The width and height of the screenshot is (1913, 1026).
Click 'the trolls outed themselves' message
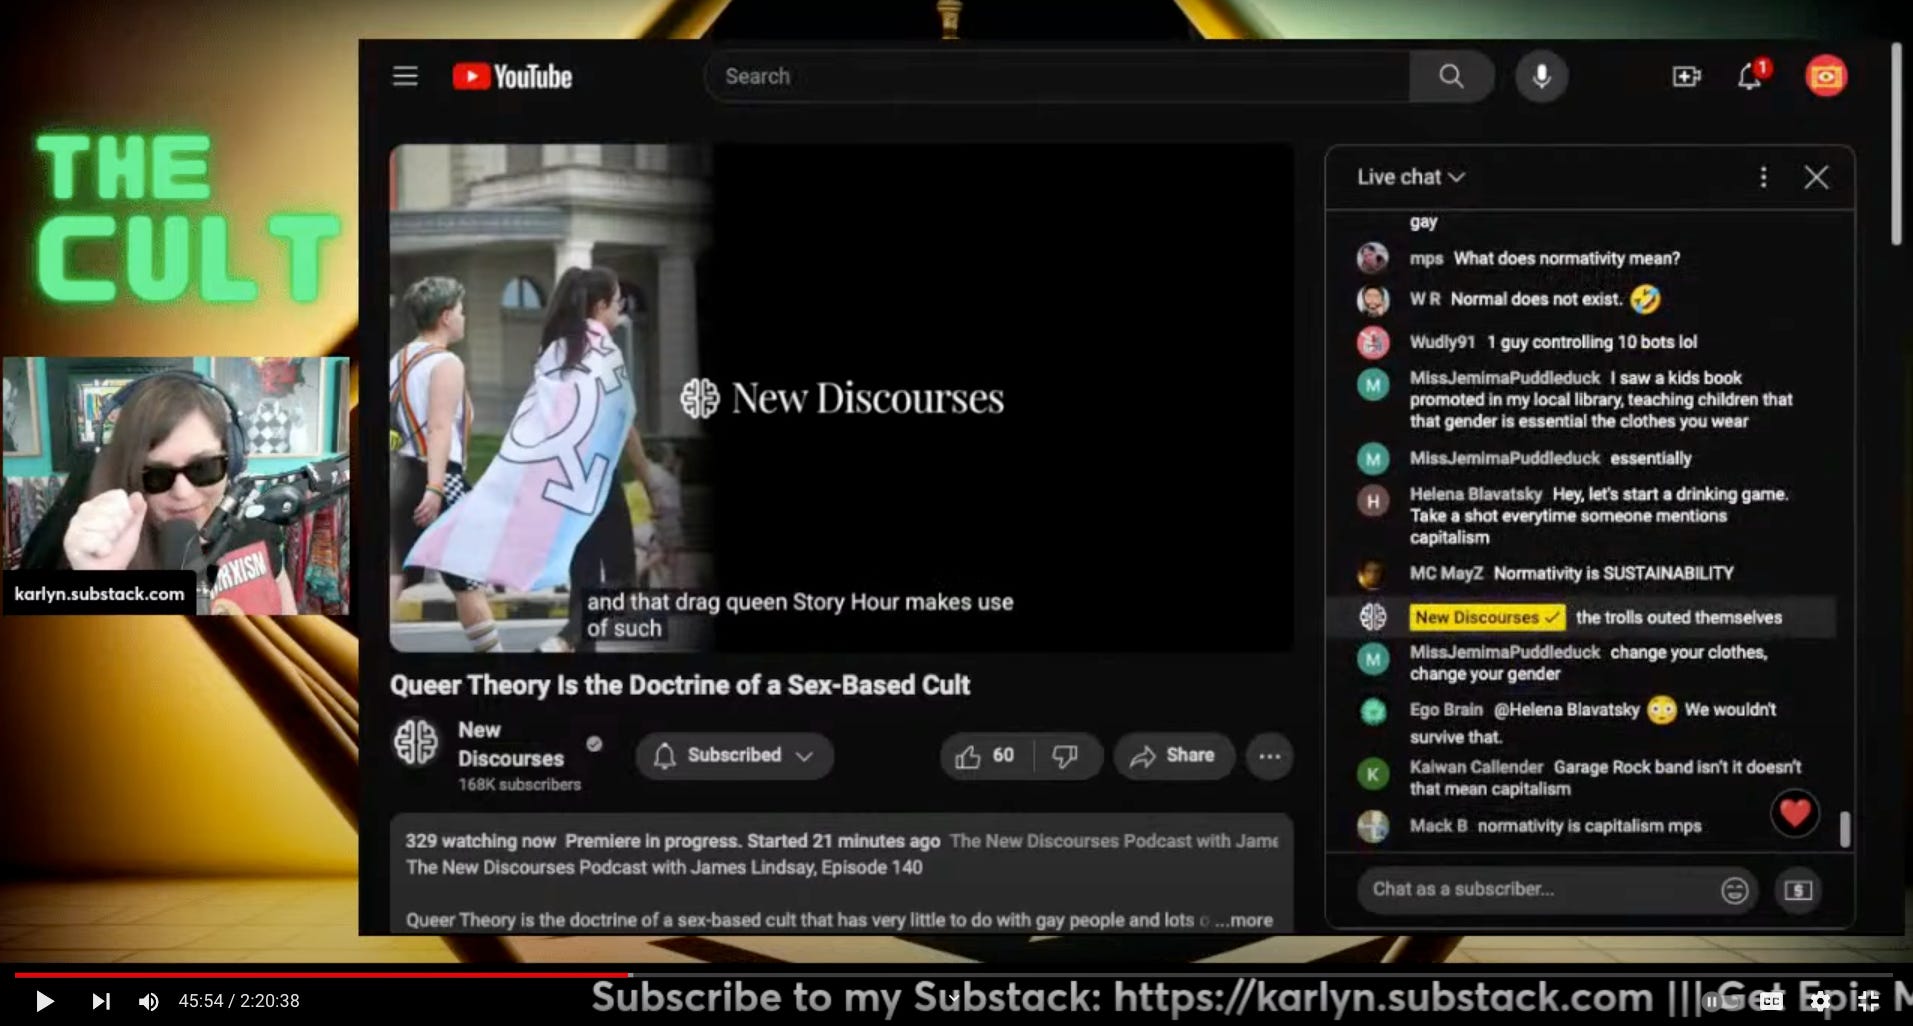(x=1678, y=617)
